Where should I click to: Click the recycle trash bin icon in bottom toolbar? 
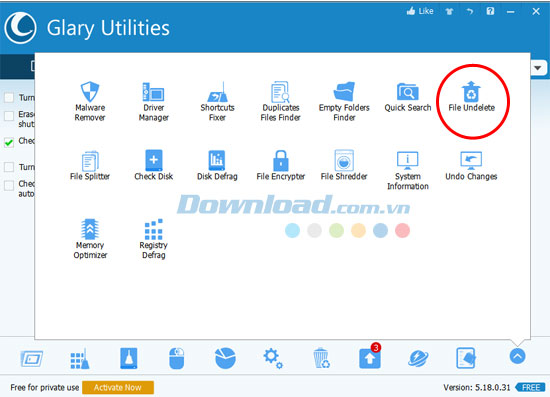pos(321,358)
